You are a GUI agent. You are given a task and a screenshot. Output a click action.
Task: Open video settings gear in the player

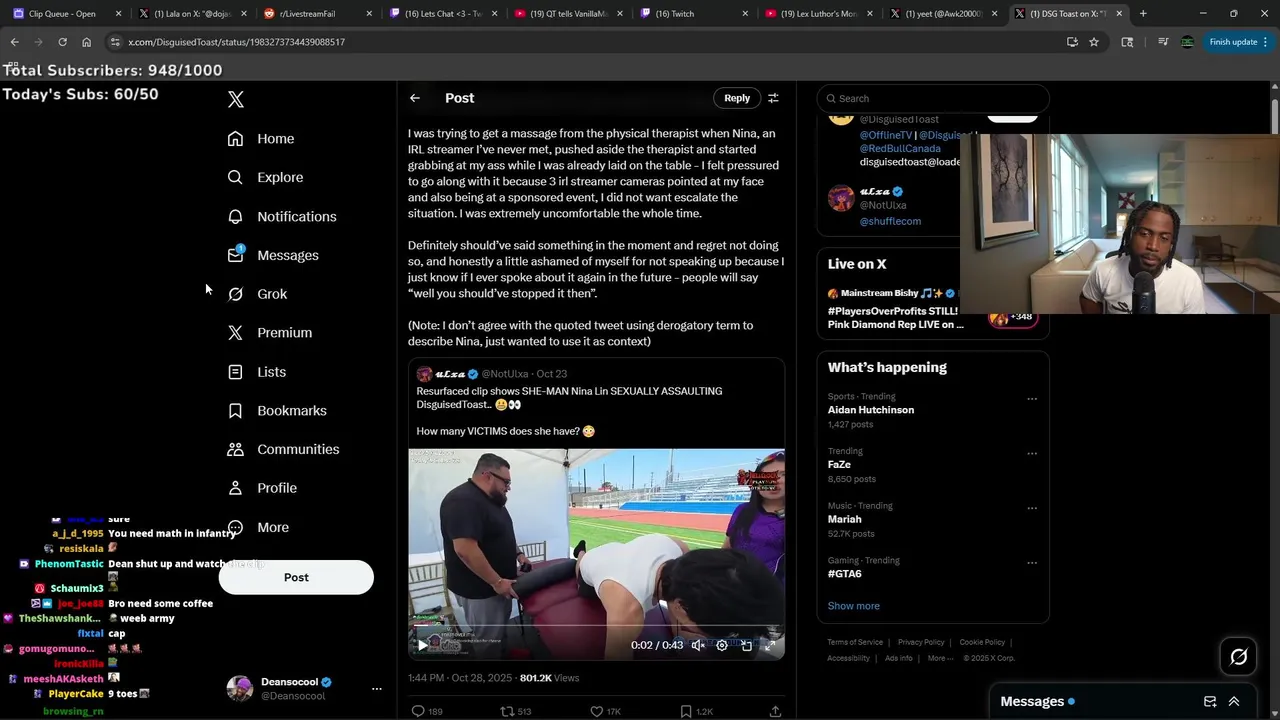point(722,645)
